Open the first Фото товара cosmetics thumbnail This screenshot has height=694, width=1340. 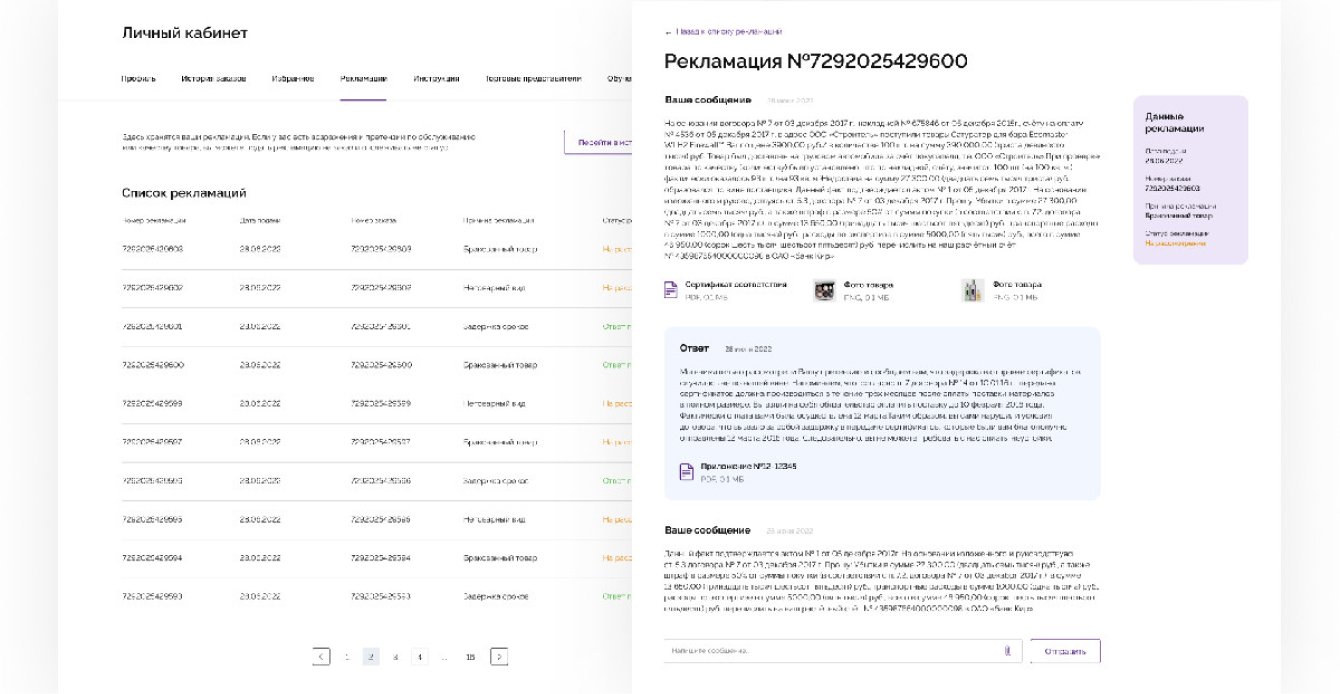(824, 290)
